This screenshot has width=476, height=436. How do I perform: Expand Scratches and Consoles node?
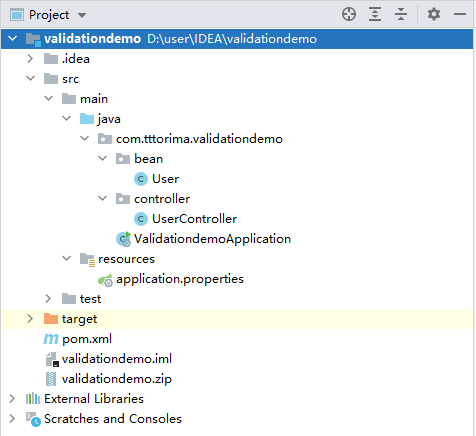pyautogui.click(x=12, y=419)
